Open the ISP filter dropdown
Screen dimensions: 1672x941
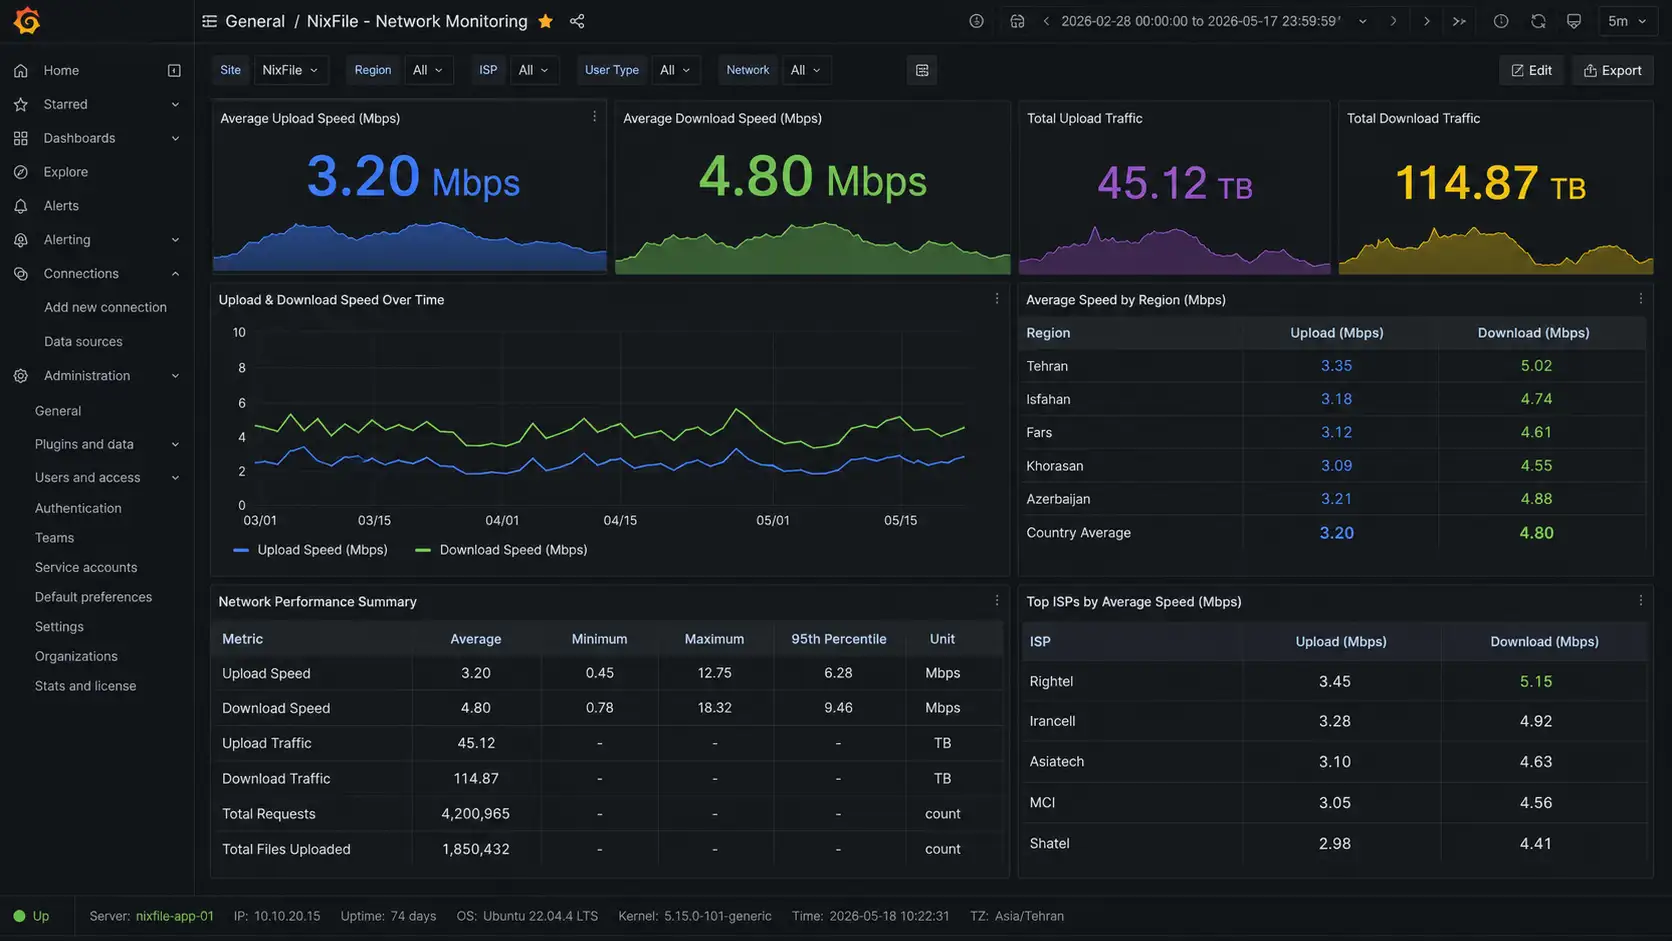click(x=533, y=70)
